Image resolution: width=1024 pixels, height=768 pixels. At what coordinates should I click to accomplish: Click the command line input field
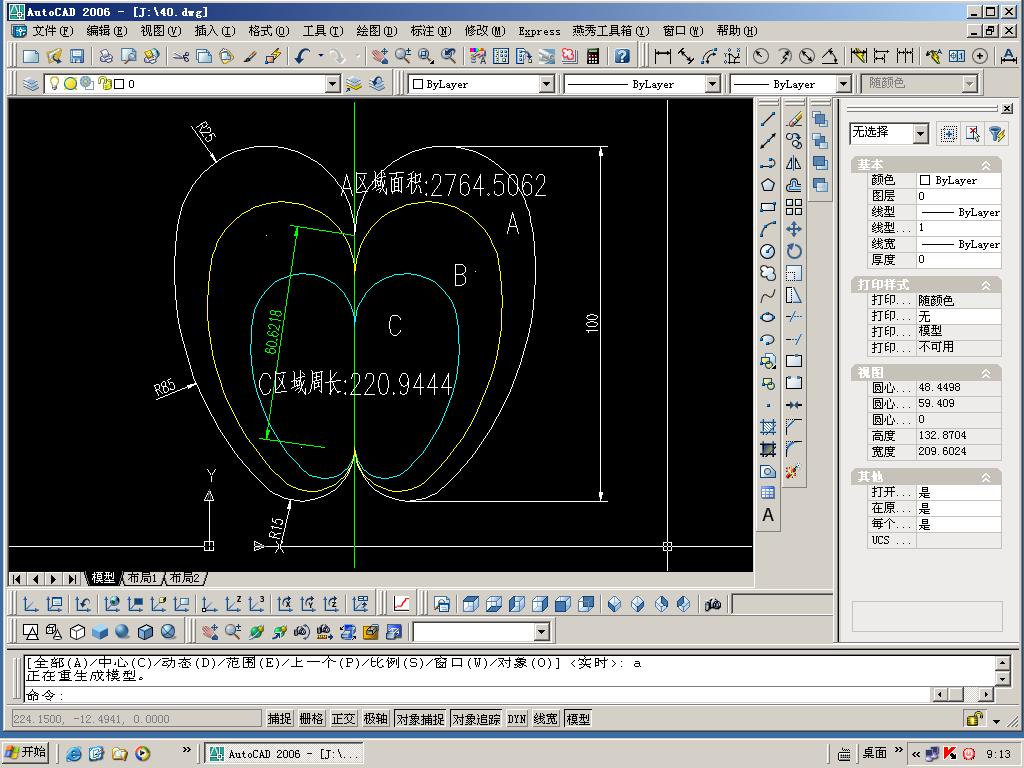477,695
